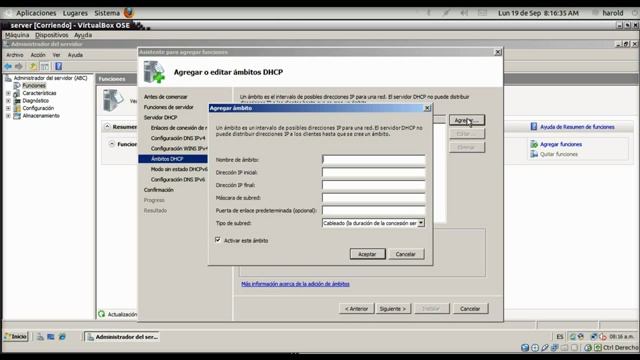Click the Siguiente > wizard button
Screen dimensions: 640x360
(393, 309)
